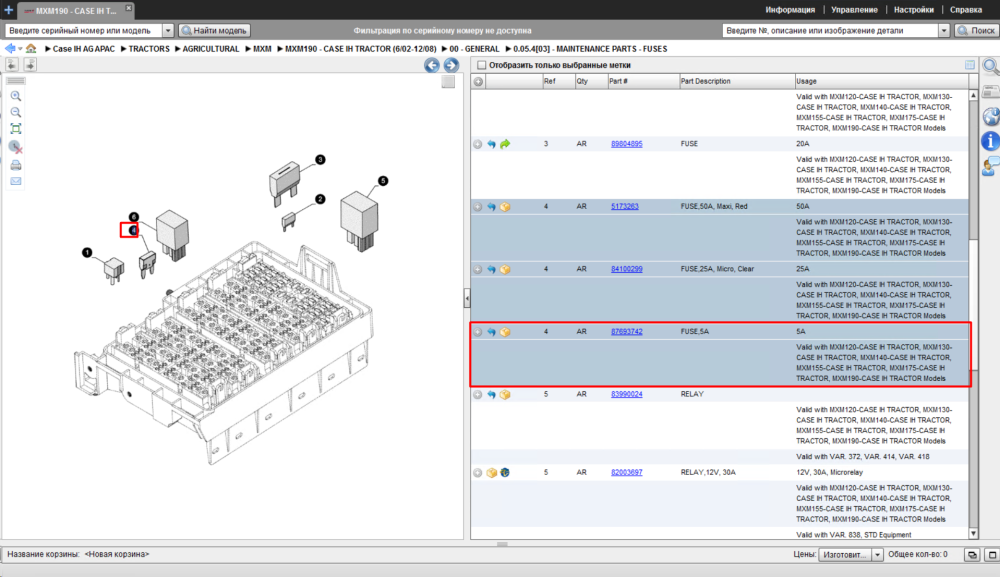The height and width of the screenshot is (577, 1000).
Task: Go back with blue breadcrumb arrow
Action: [10, 48]
